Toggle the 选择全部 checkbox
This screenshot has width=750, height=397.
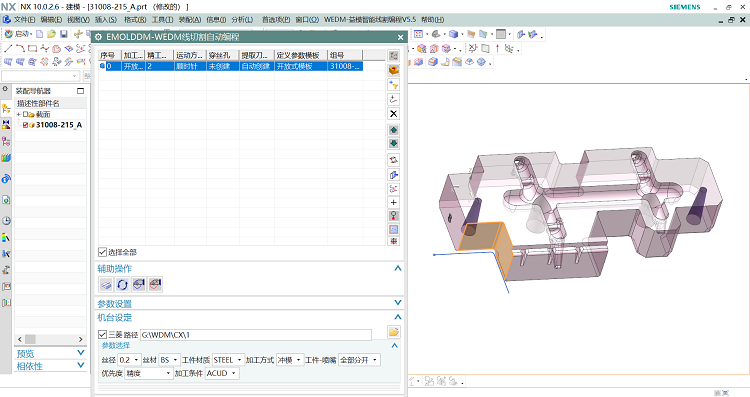coord(102,252)
